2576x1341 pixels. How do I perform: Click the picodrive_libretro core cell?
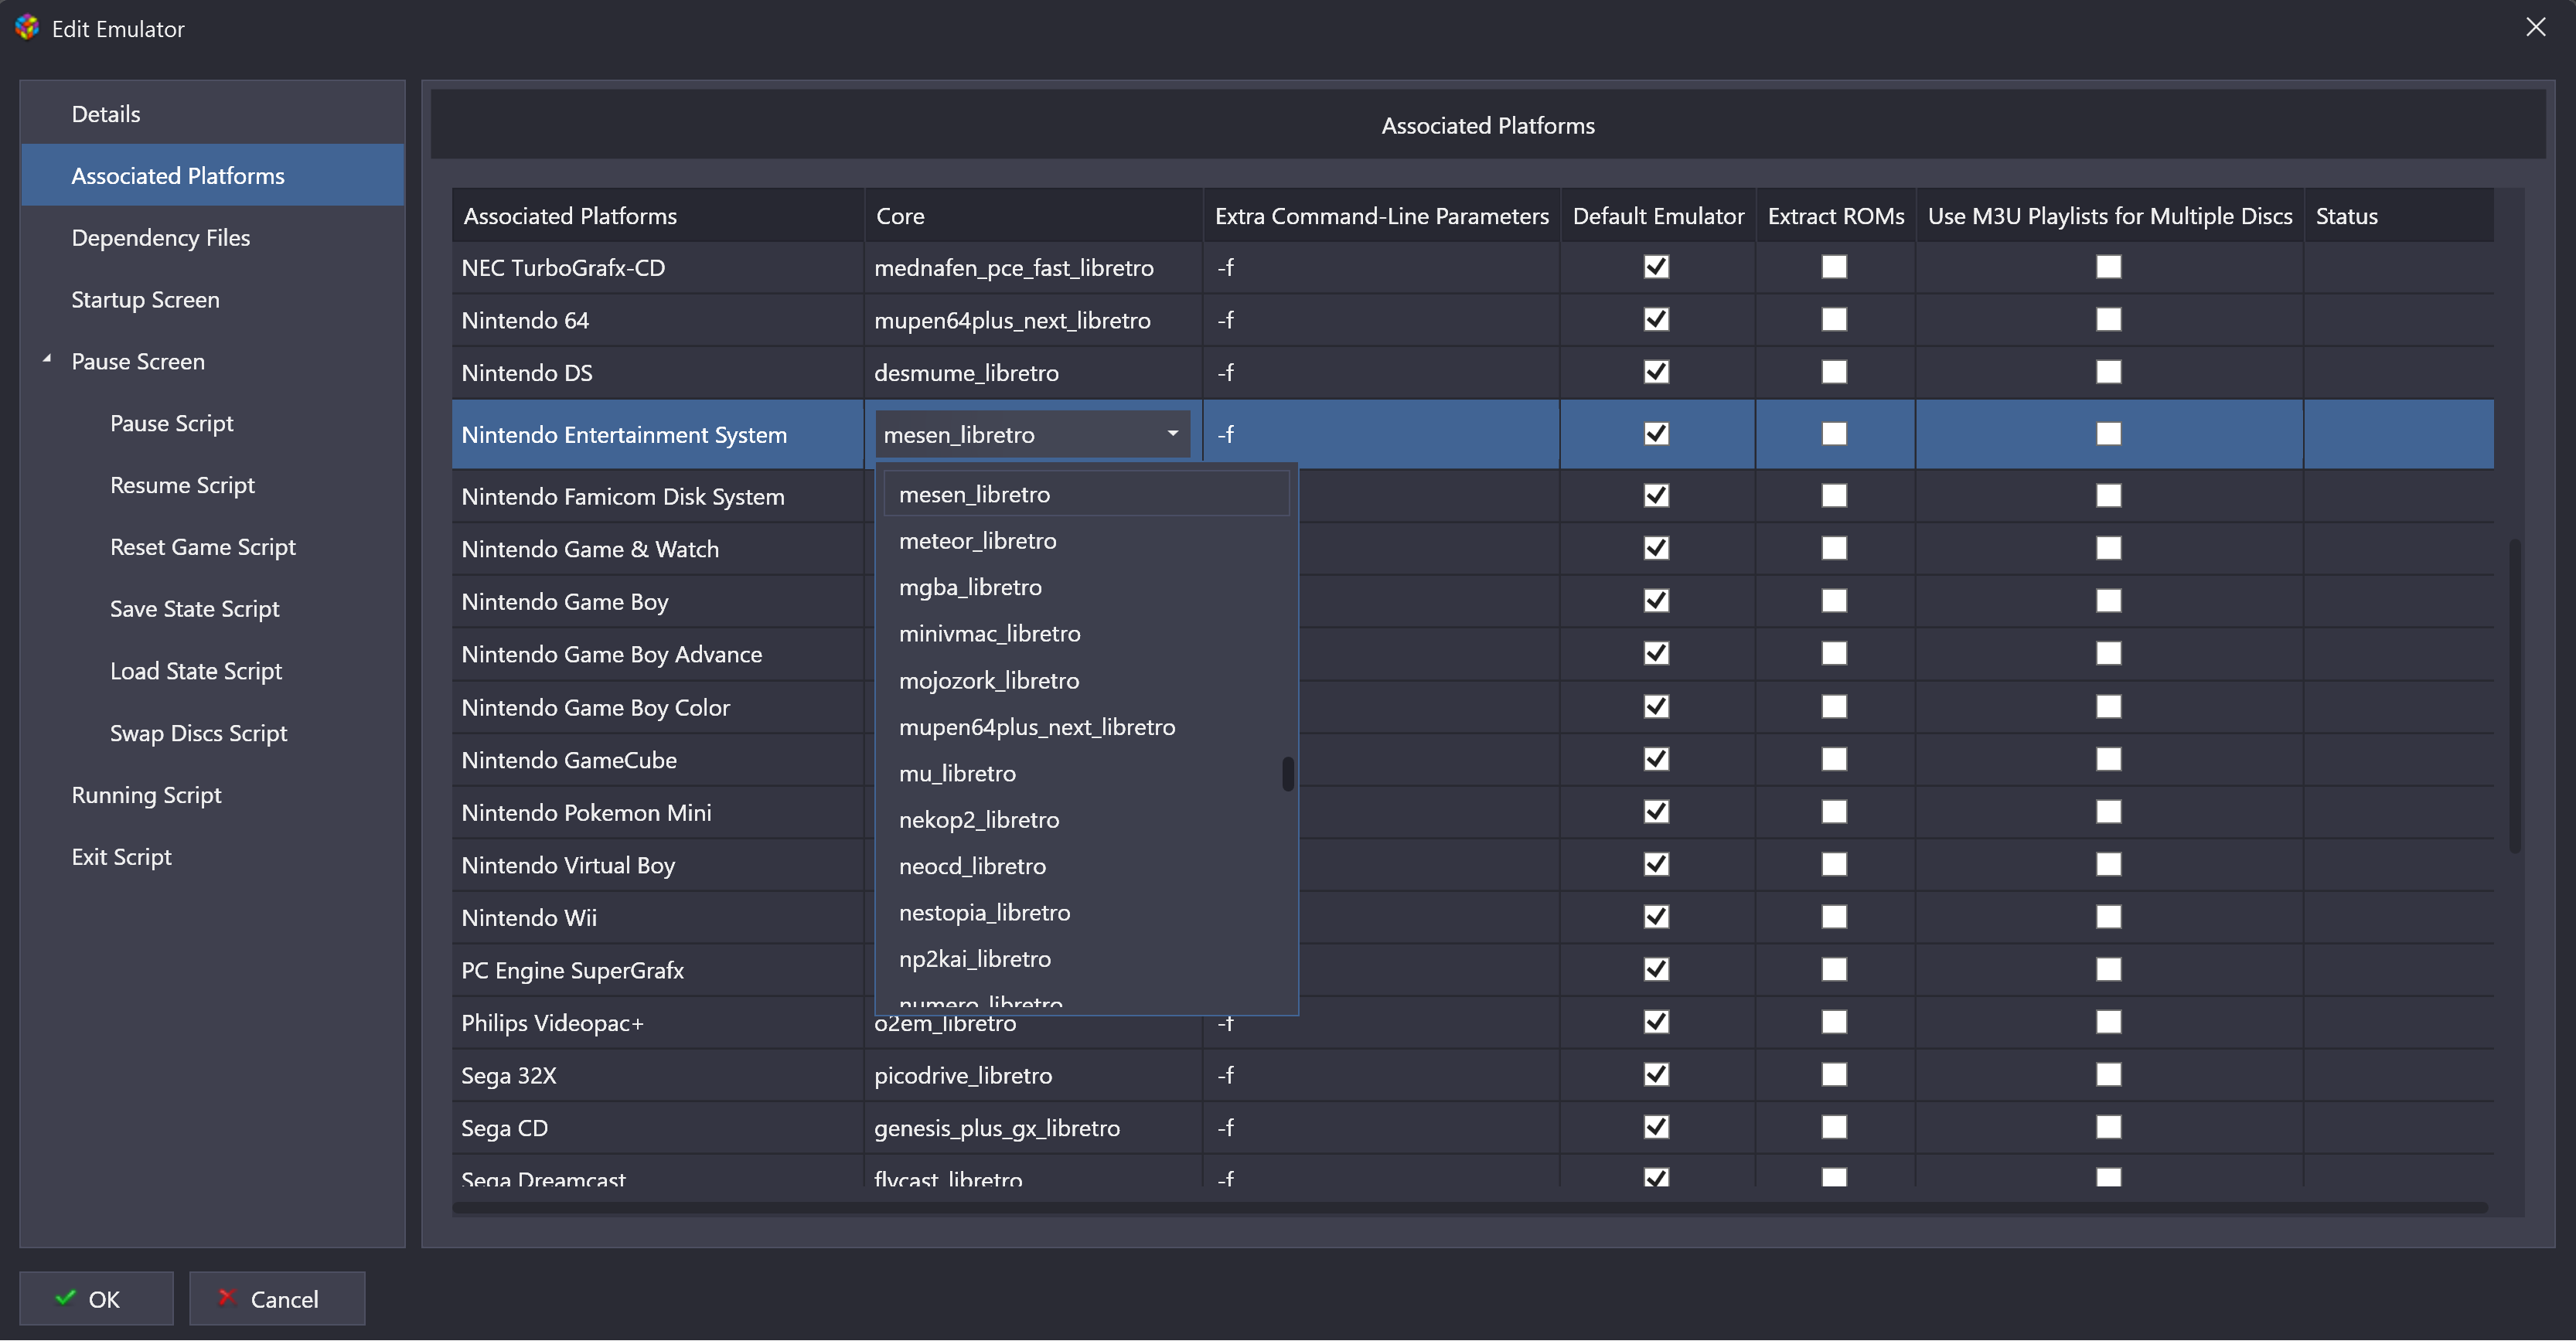1033,1076
